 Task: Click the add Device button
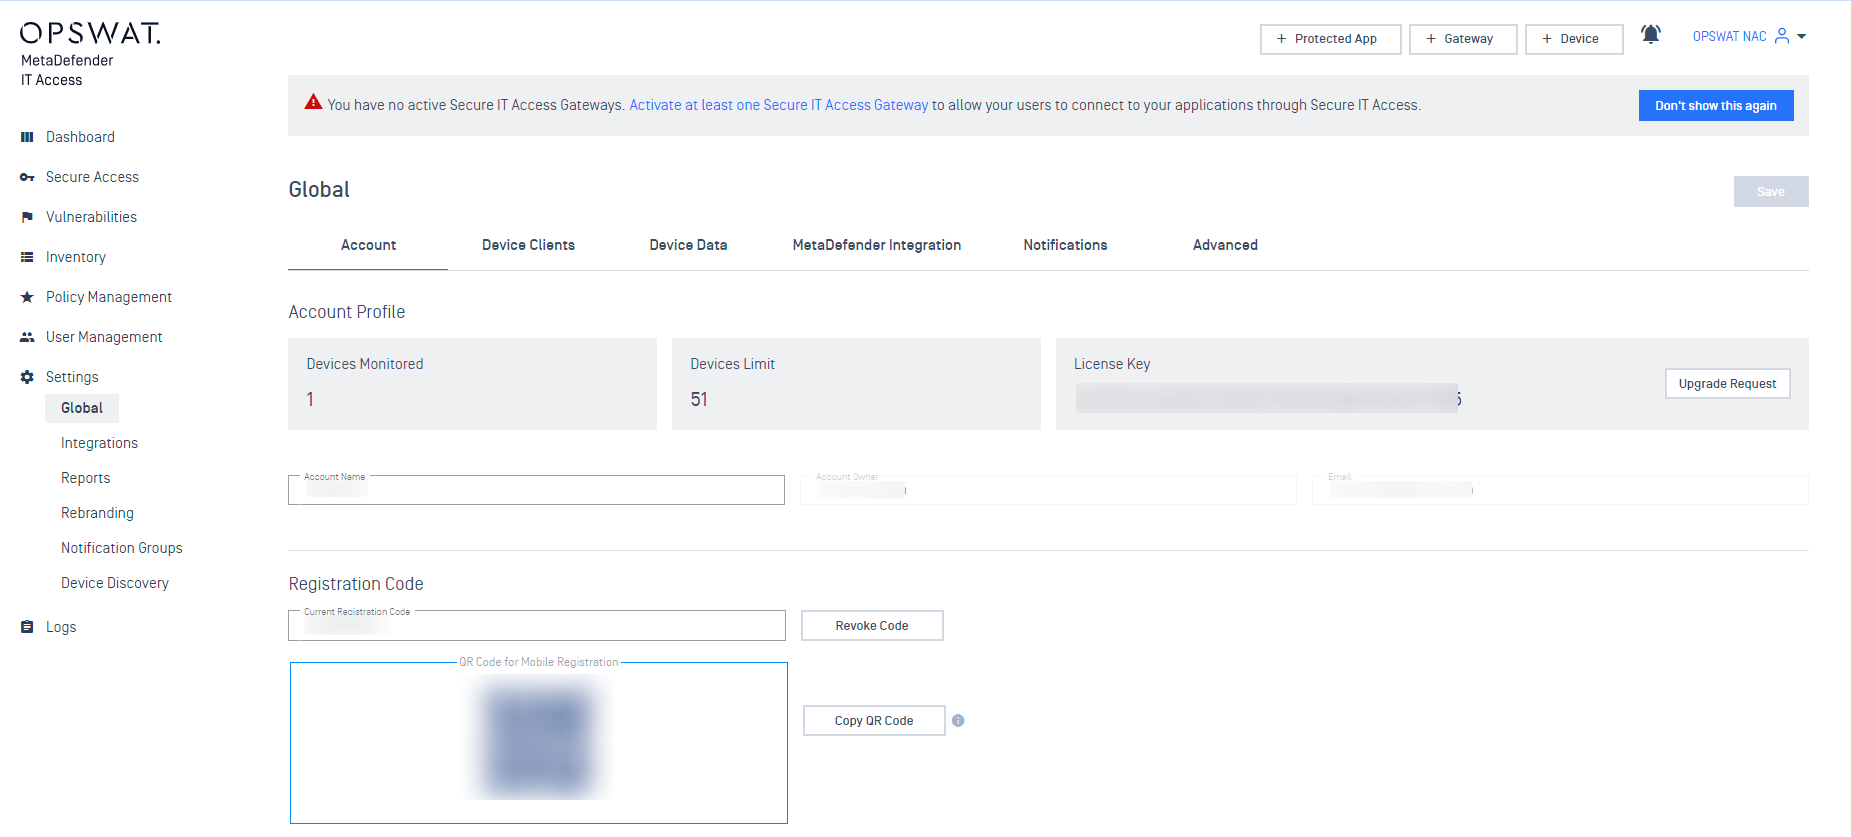point(1574,39)
